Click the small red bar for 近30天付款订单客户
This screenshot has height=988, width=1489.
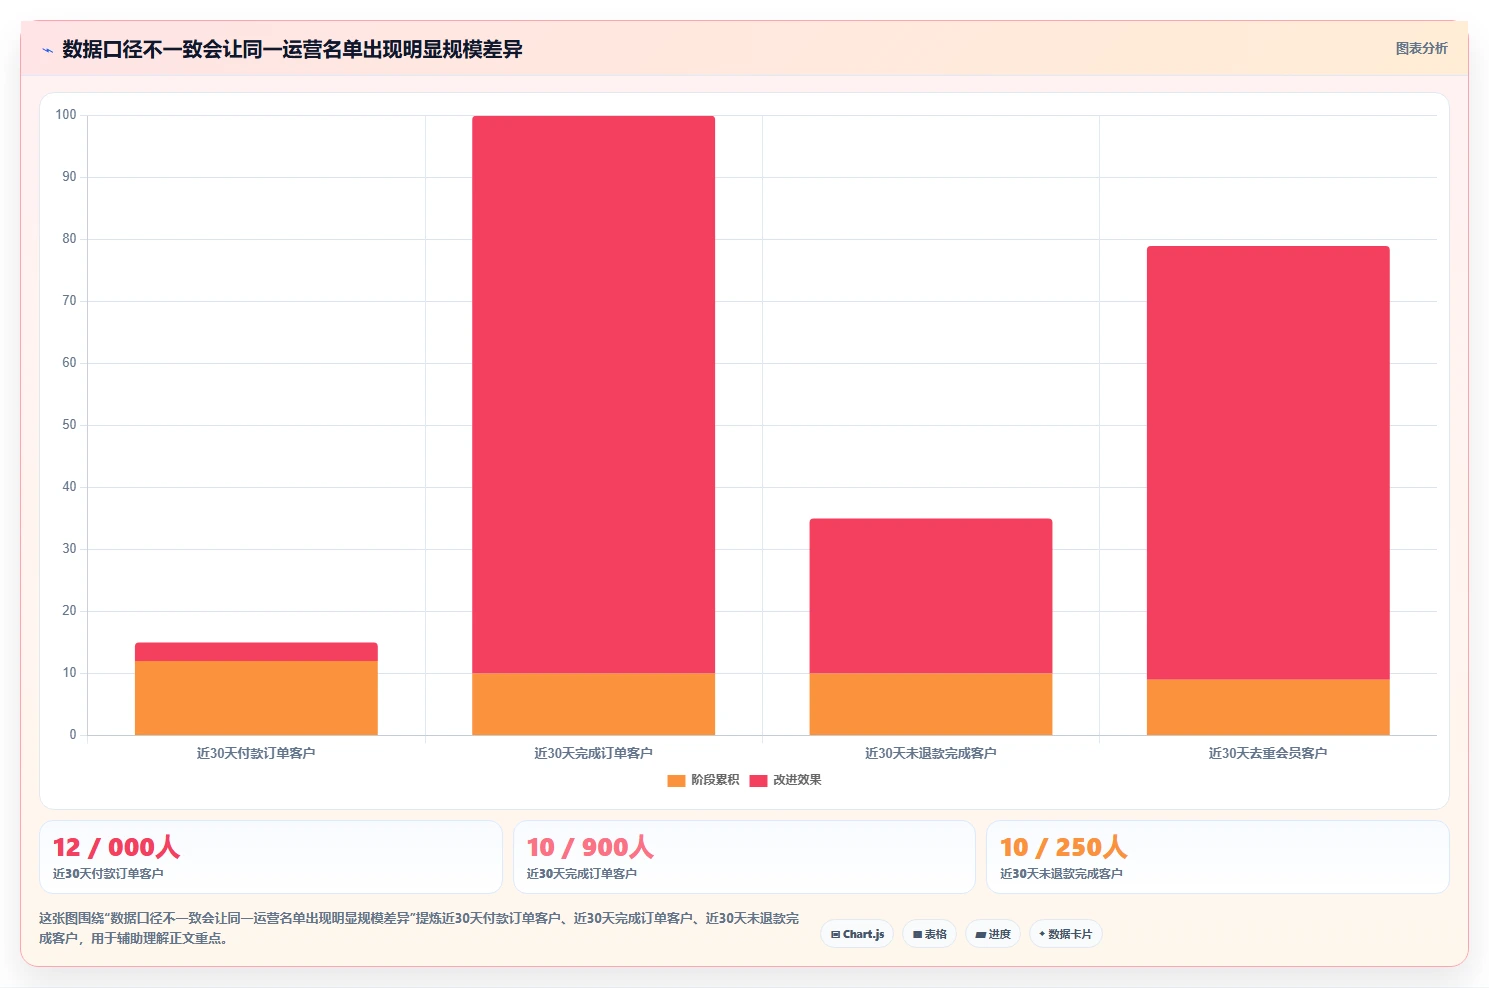point(256,652)
